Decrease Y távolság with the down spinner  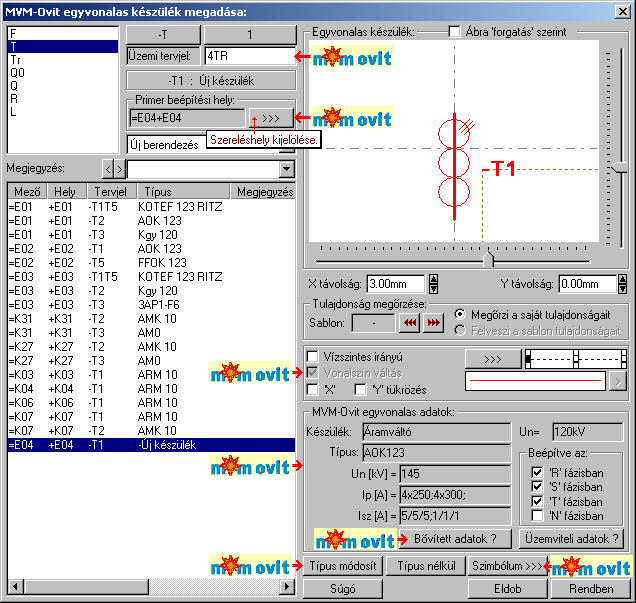623,288
